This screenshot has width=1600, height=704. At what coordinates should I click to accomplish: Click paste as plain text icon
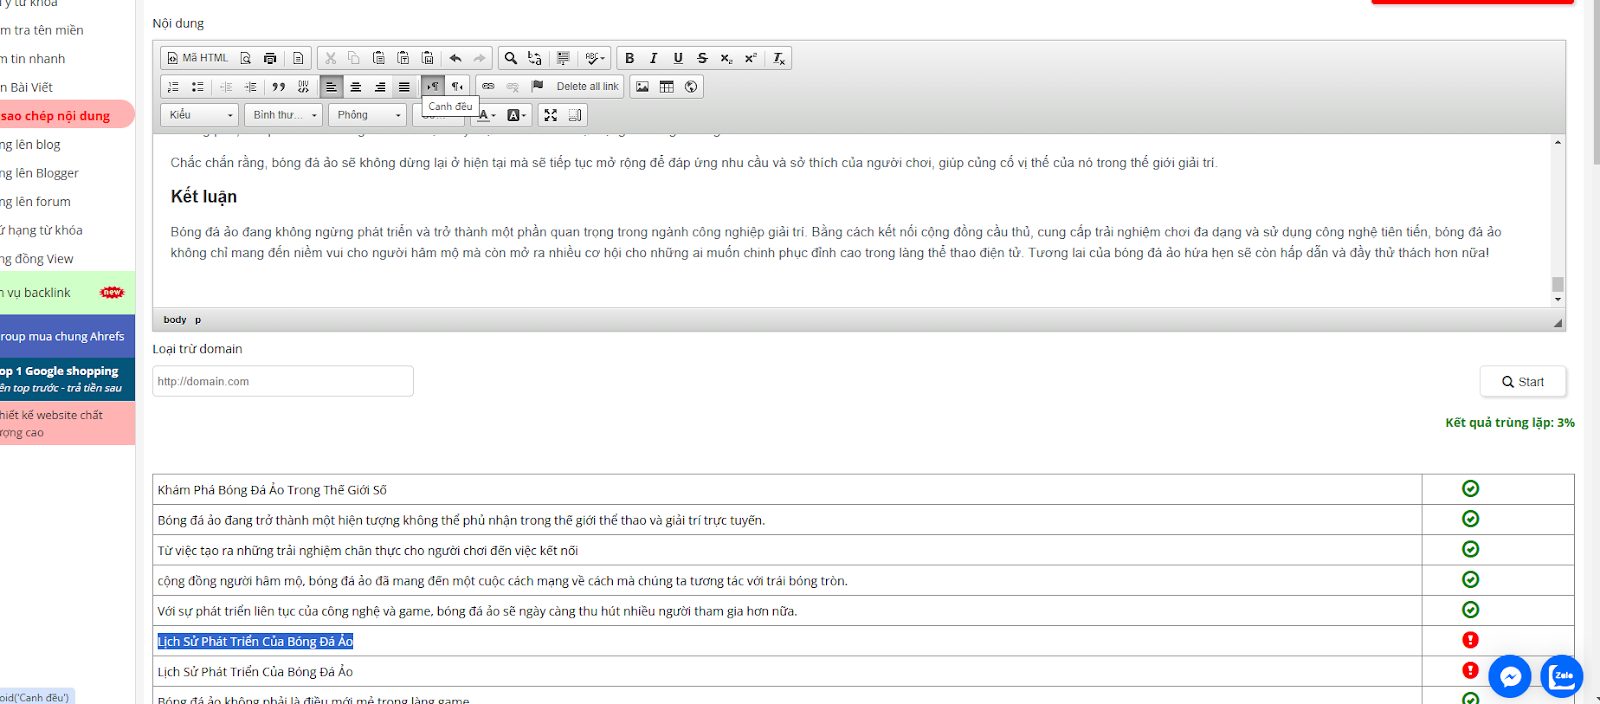coord(403,58)
